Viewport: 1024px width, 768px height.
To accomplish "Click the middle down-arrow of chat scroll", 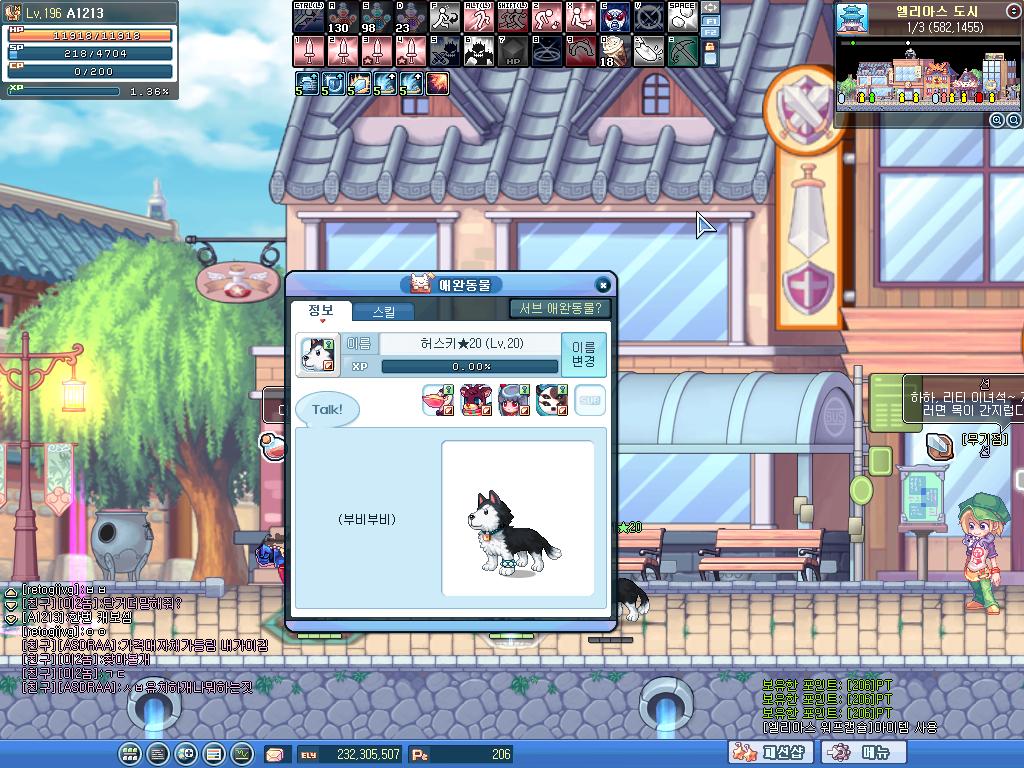I will click(x=11, y=605).
